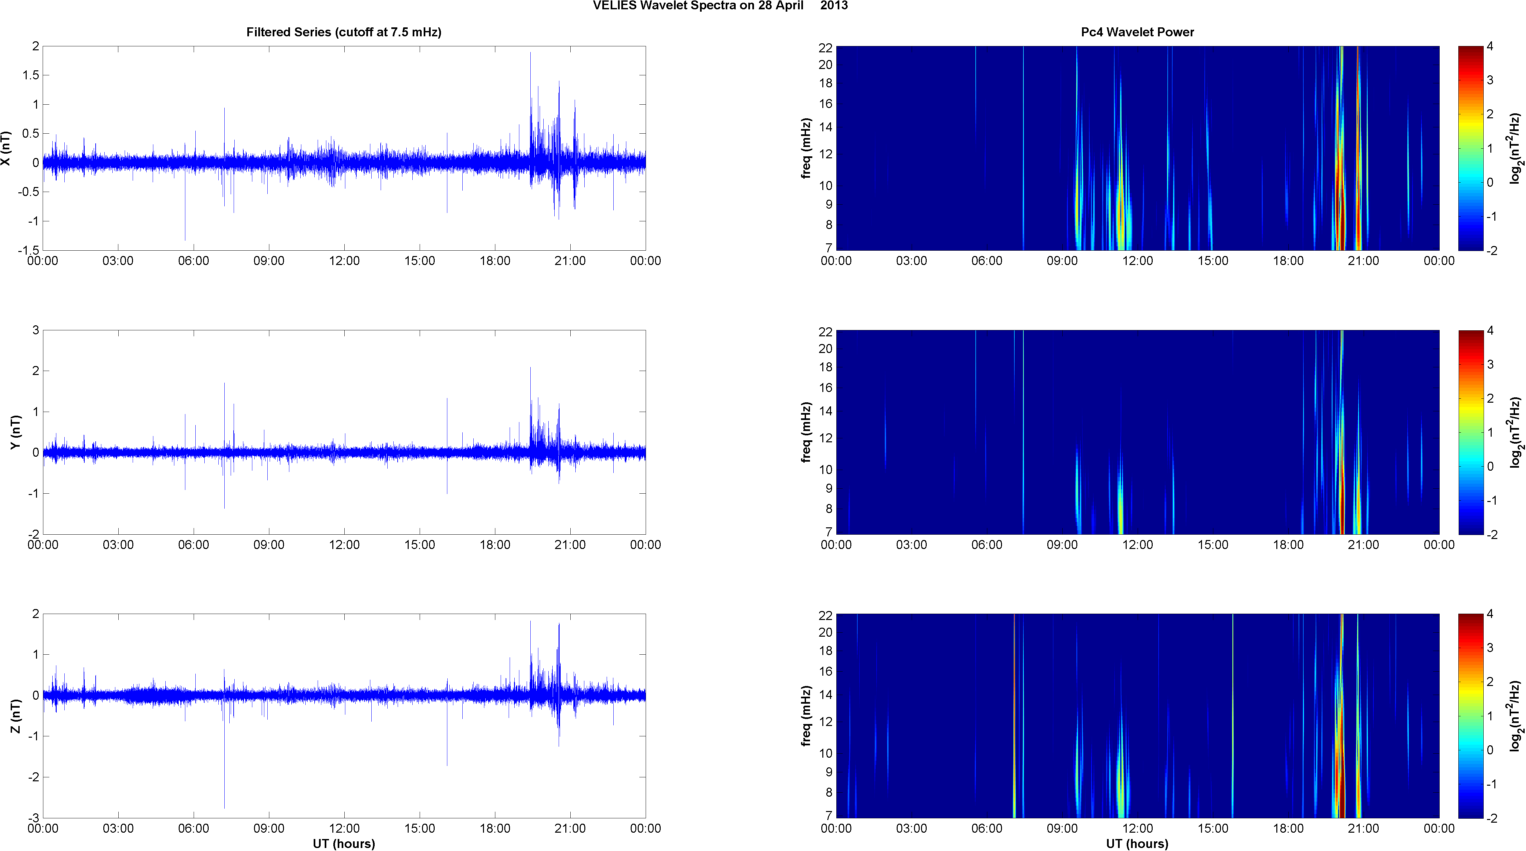
Task: Click UT (hours) label under Z time series
Action: pyautogui.click(x=343, y=844)
